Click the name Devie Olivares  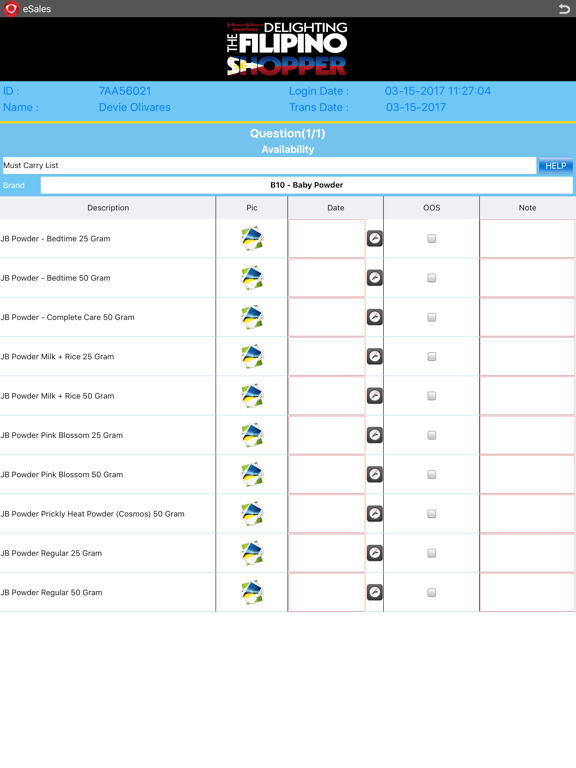135,107
